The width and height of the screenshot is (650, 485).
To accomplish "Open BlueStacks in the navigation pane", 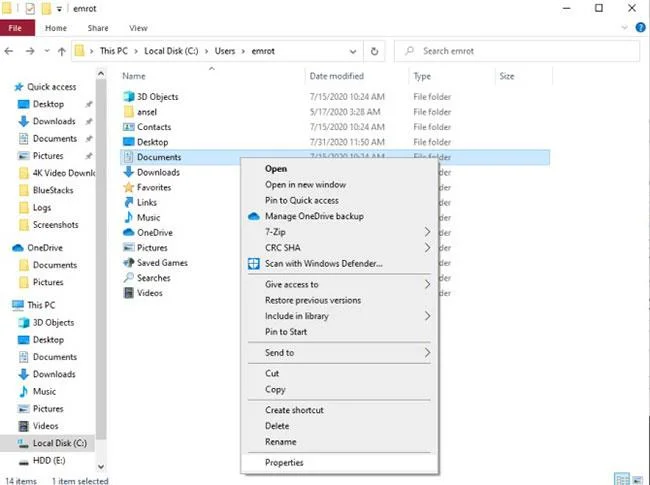I will tap(53, 190).
